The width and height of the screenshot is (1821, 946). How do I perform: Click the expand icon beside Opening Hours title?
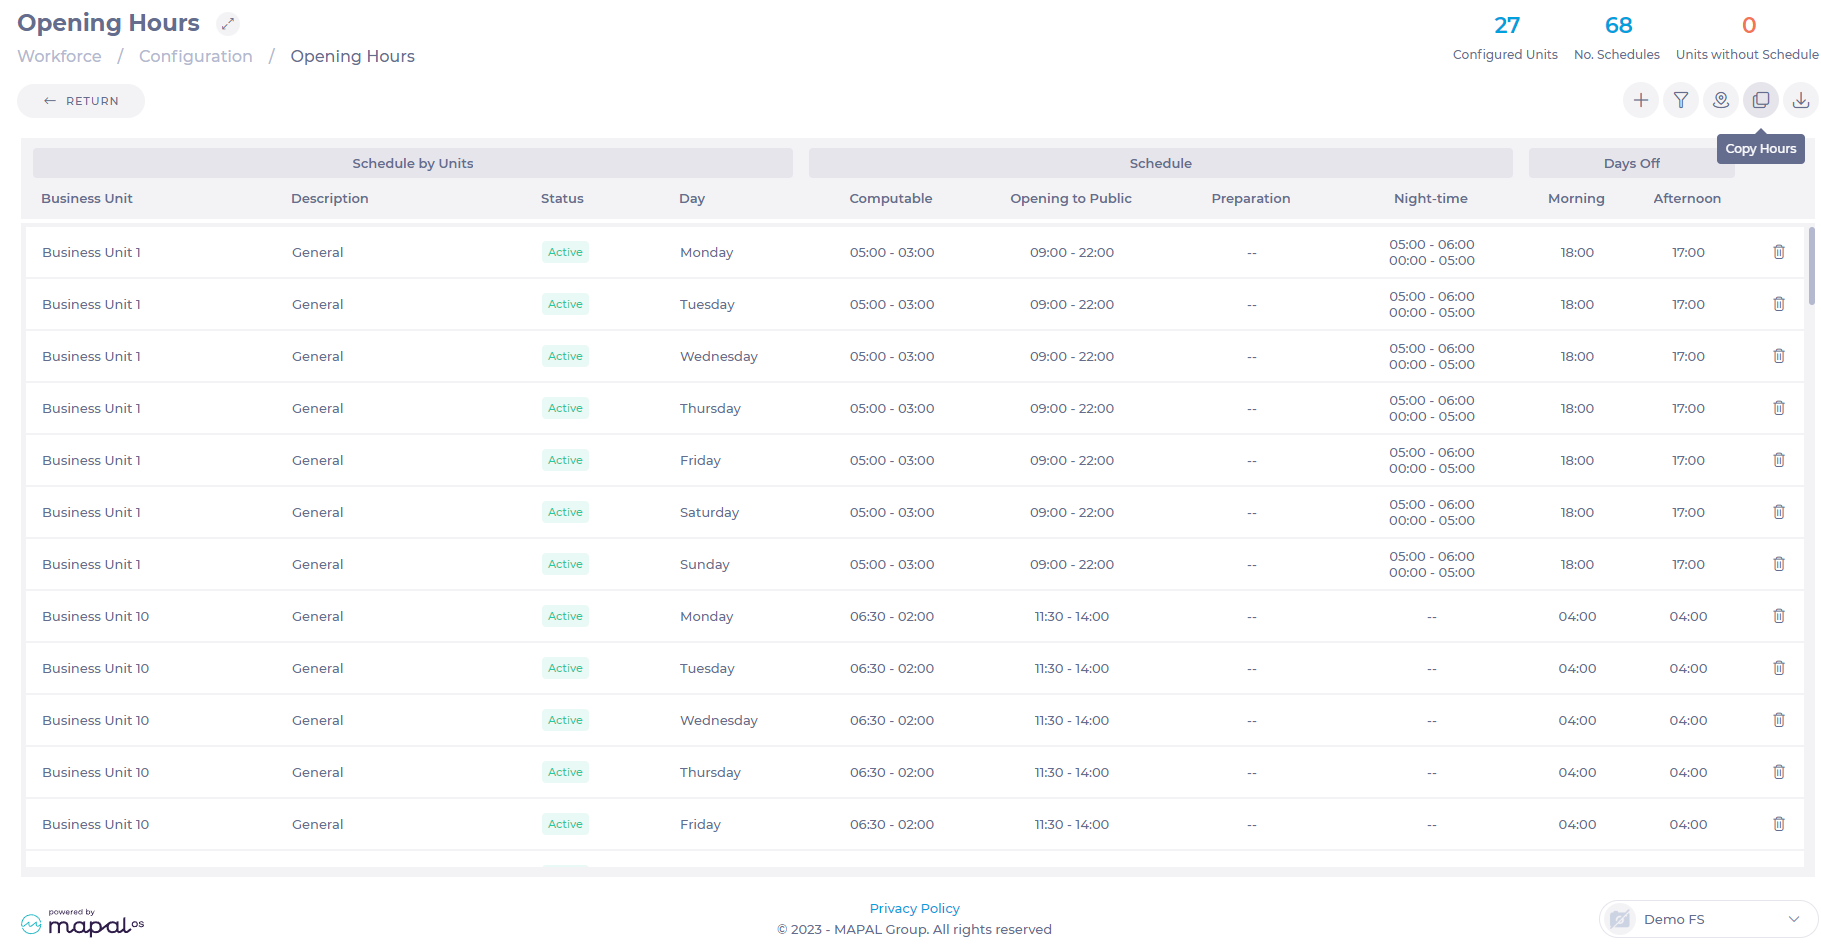(228, 23)
